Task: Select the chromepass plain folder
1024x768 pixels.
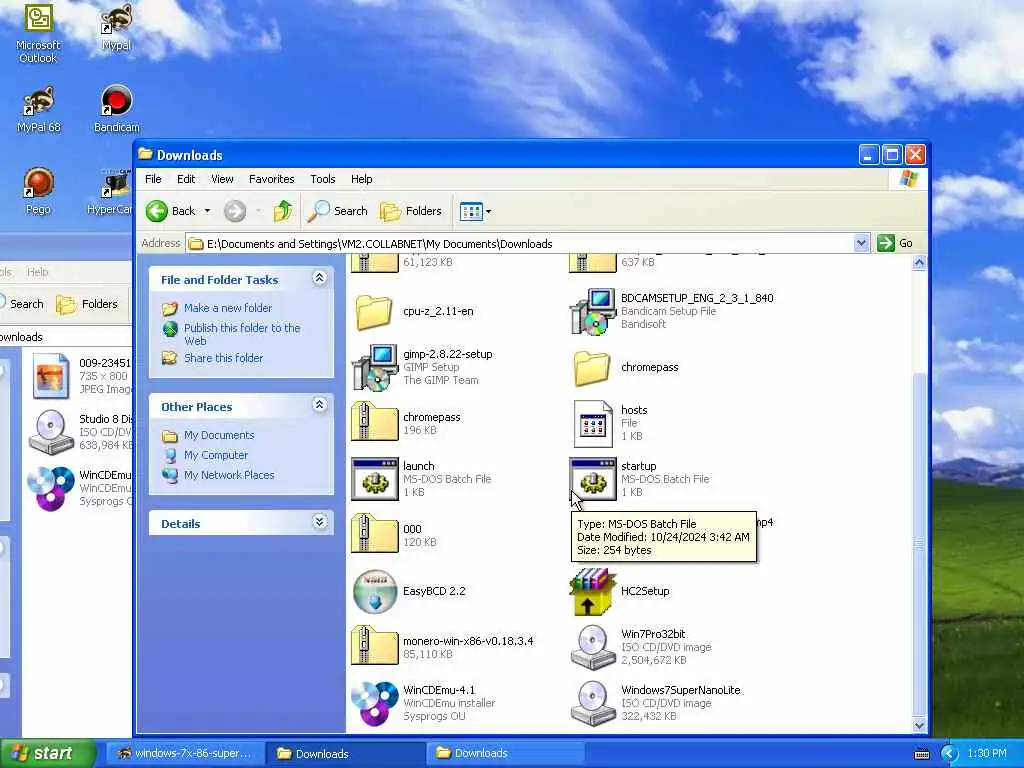Action: 627,368
